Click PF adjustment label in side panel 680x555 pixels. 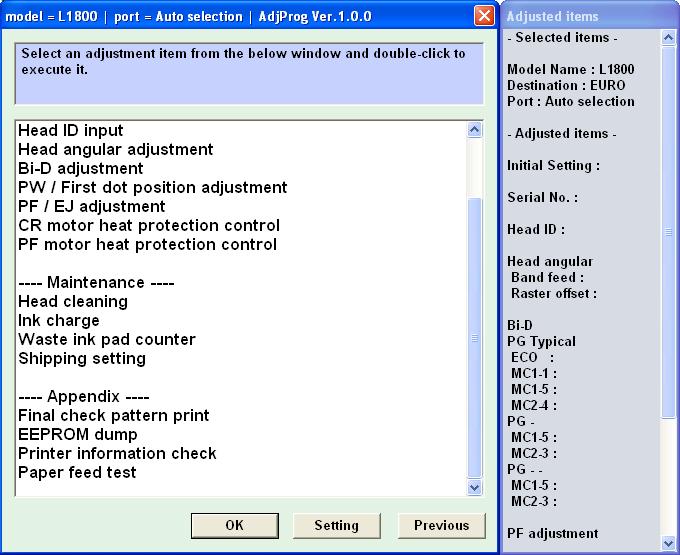coord(552,534)
